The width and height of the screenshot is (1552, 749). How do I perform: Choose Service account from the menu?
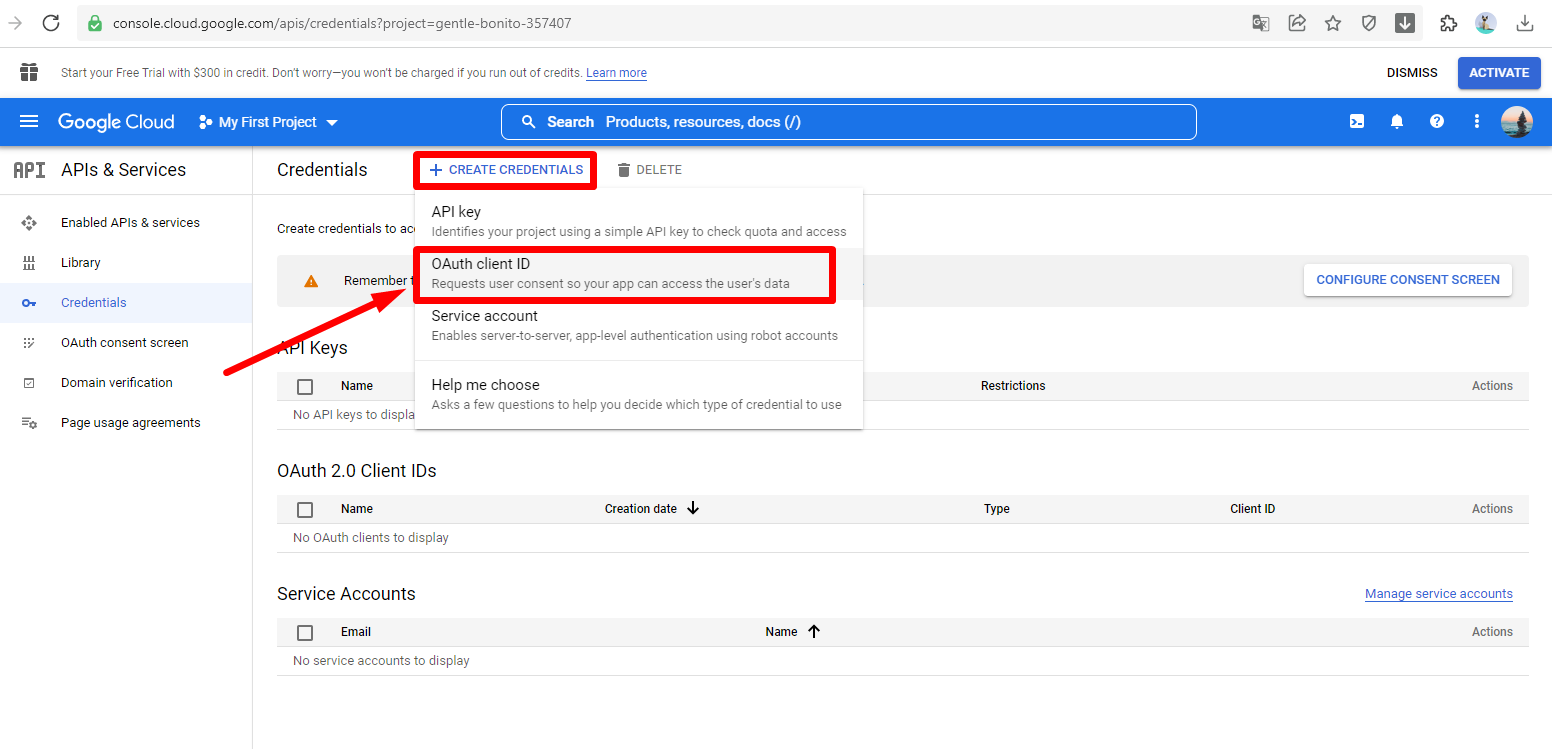[634, 325]
